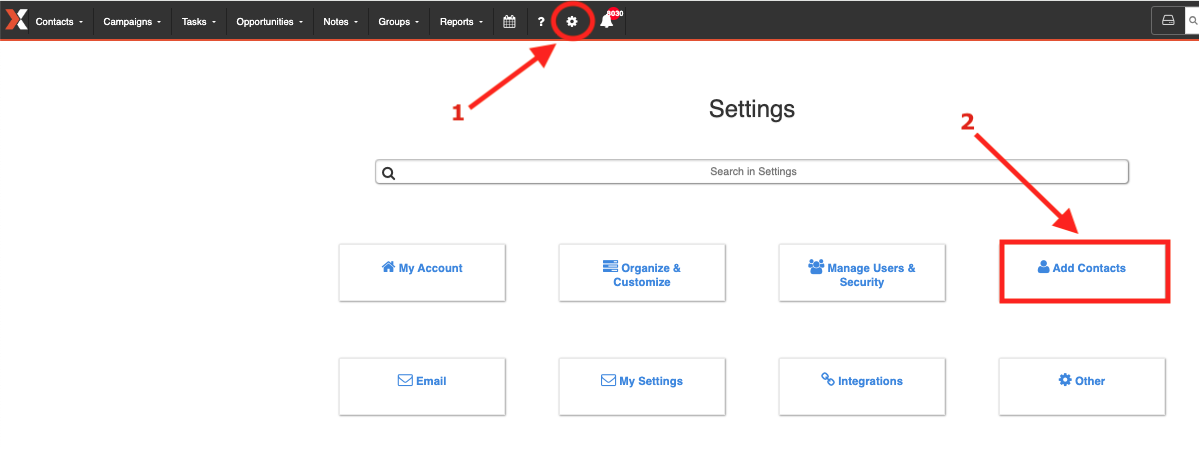Open the Contacts dropdown menu
Viewport: 1199px width, 449px height.
[x=60, y=21]
